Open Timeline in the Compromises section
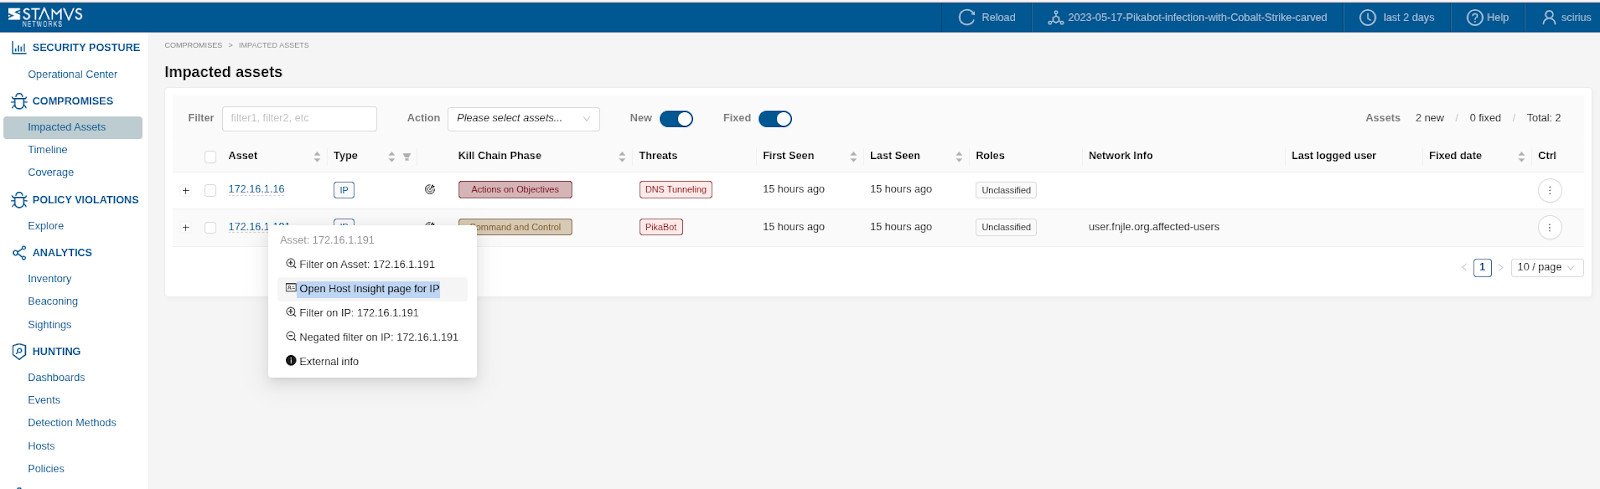The image size is (1600, 489). [48, 150]
